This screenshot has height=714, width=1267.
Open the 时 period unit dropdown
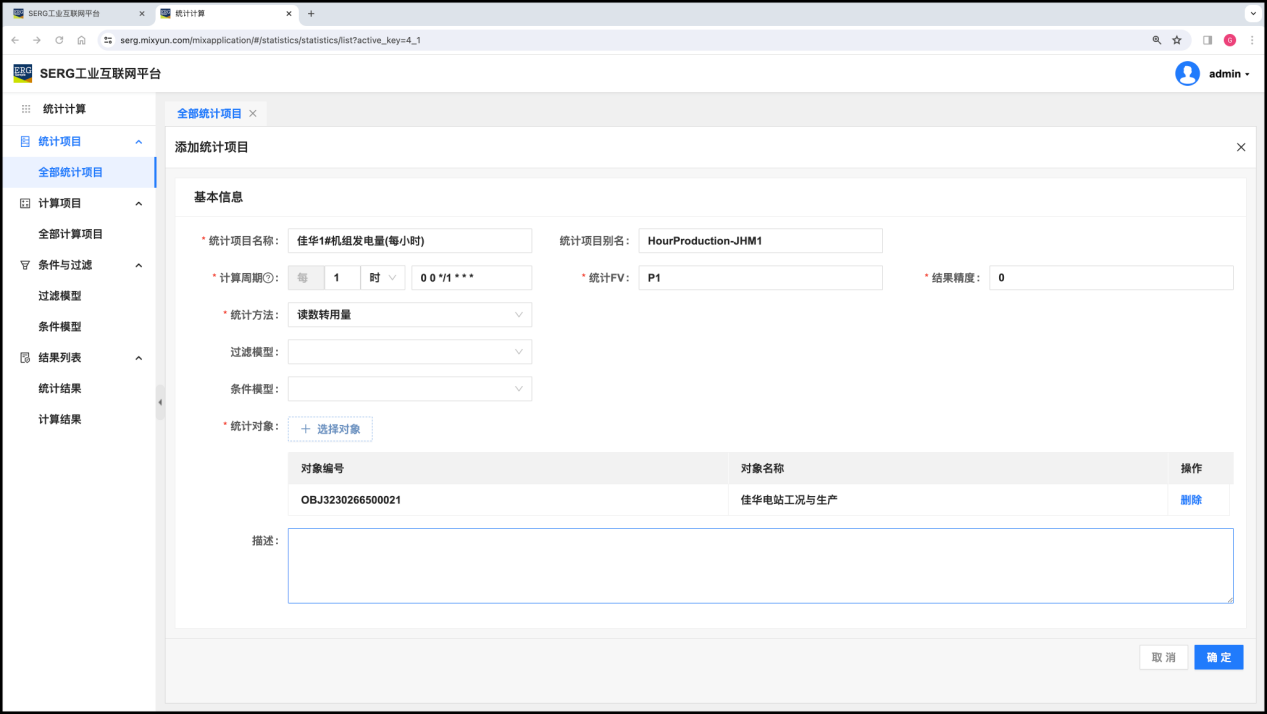[x=382, y=278]
